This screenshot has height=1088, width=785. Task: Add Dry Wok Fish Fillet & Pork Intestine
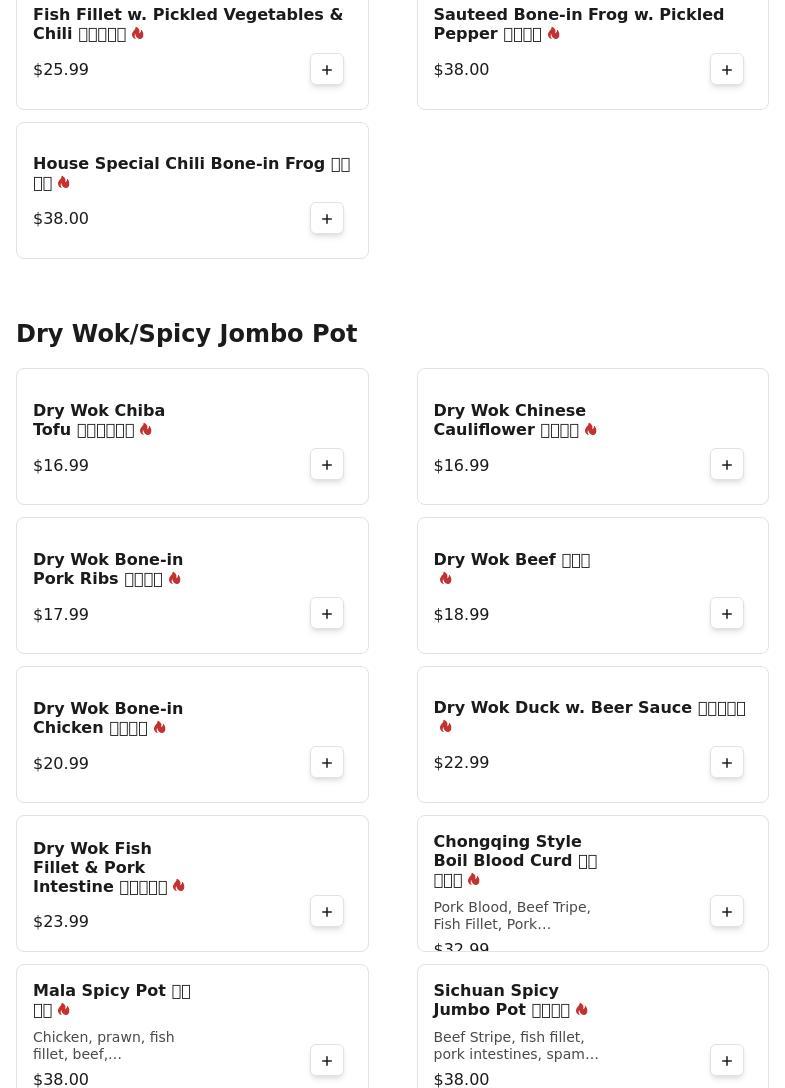tap(327, 912)
